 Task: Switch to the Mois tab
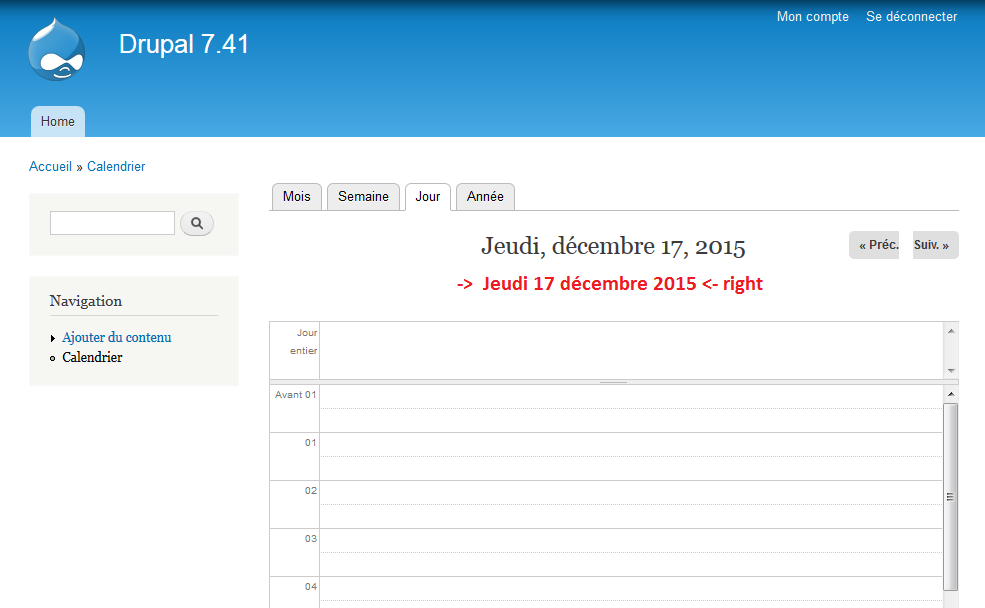[x=297, y=197]
